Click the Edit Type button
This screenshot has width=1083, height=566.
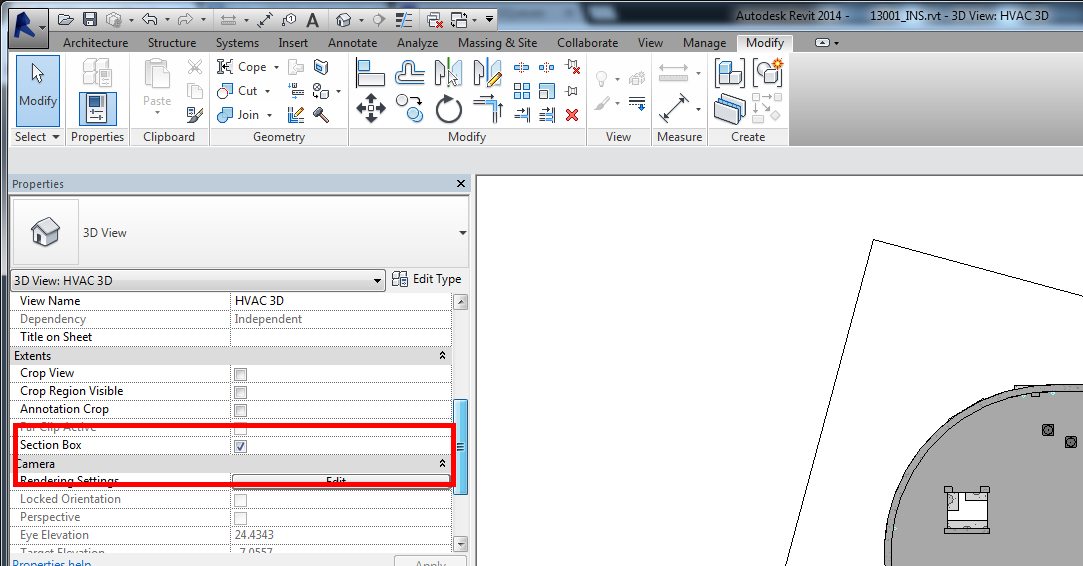[x=427, y=279]
